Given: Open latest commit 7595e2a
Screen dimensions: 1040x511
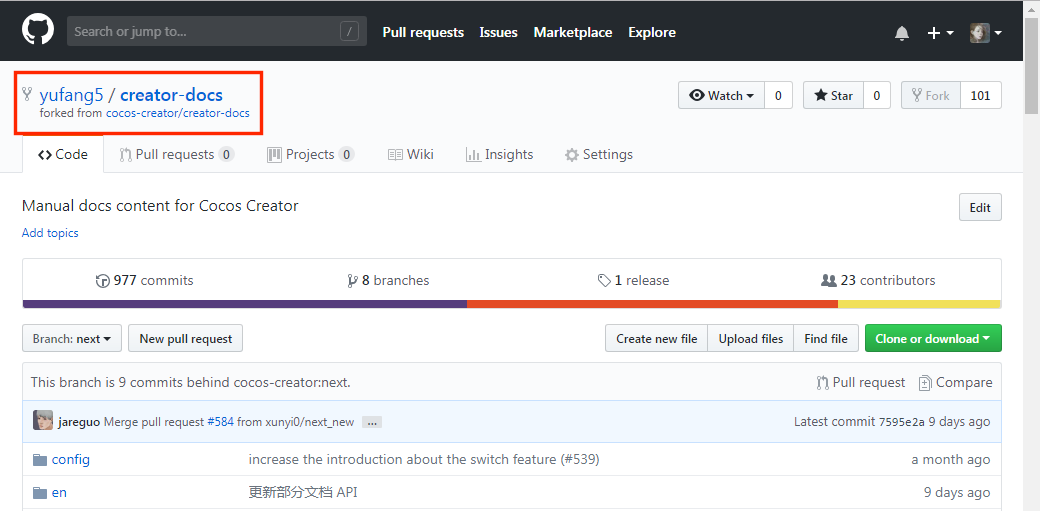Looking at the screenshot, I should tap(901, 422).
